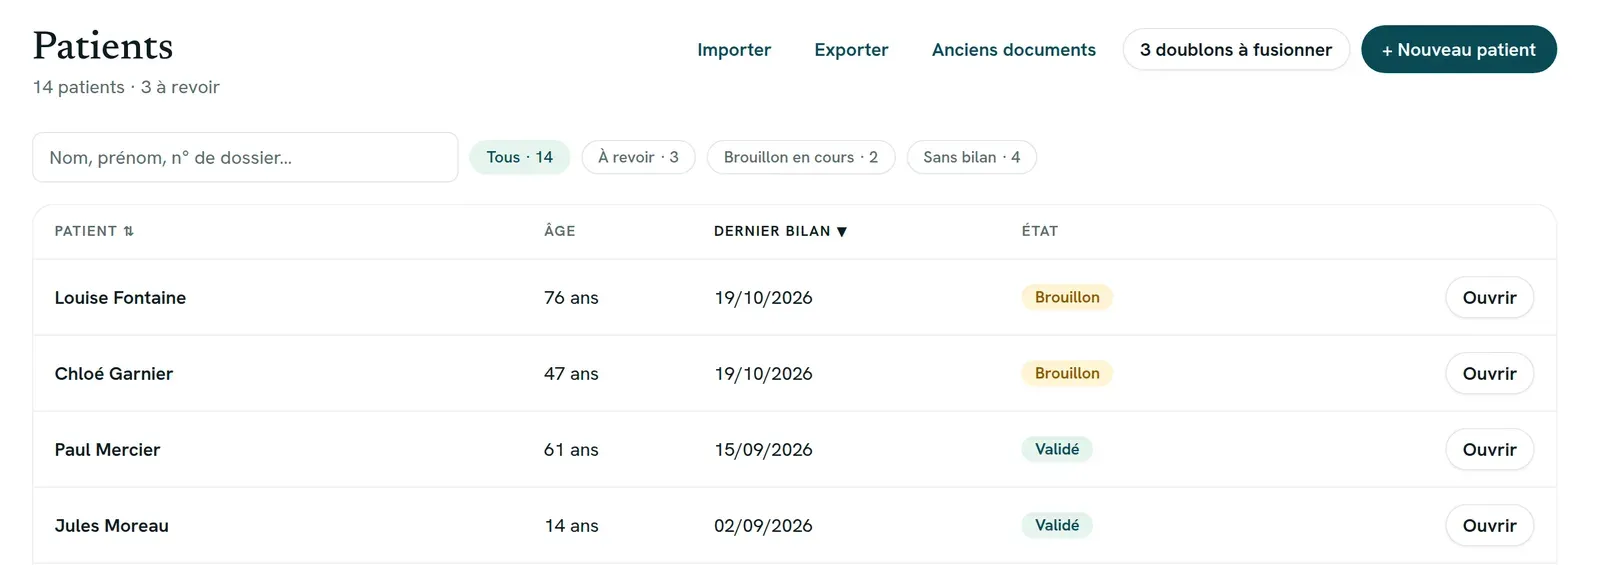Viewport: 1600px width, 565px height.
Task: Create a new patient with Nouveau patient
Action: (1459, 49)
